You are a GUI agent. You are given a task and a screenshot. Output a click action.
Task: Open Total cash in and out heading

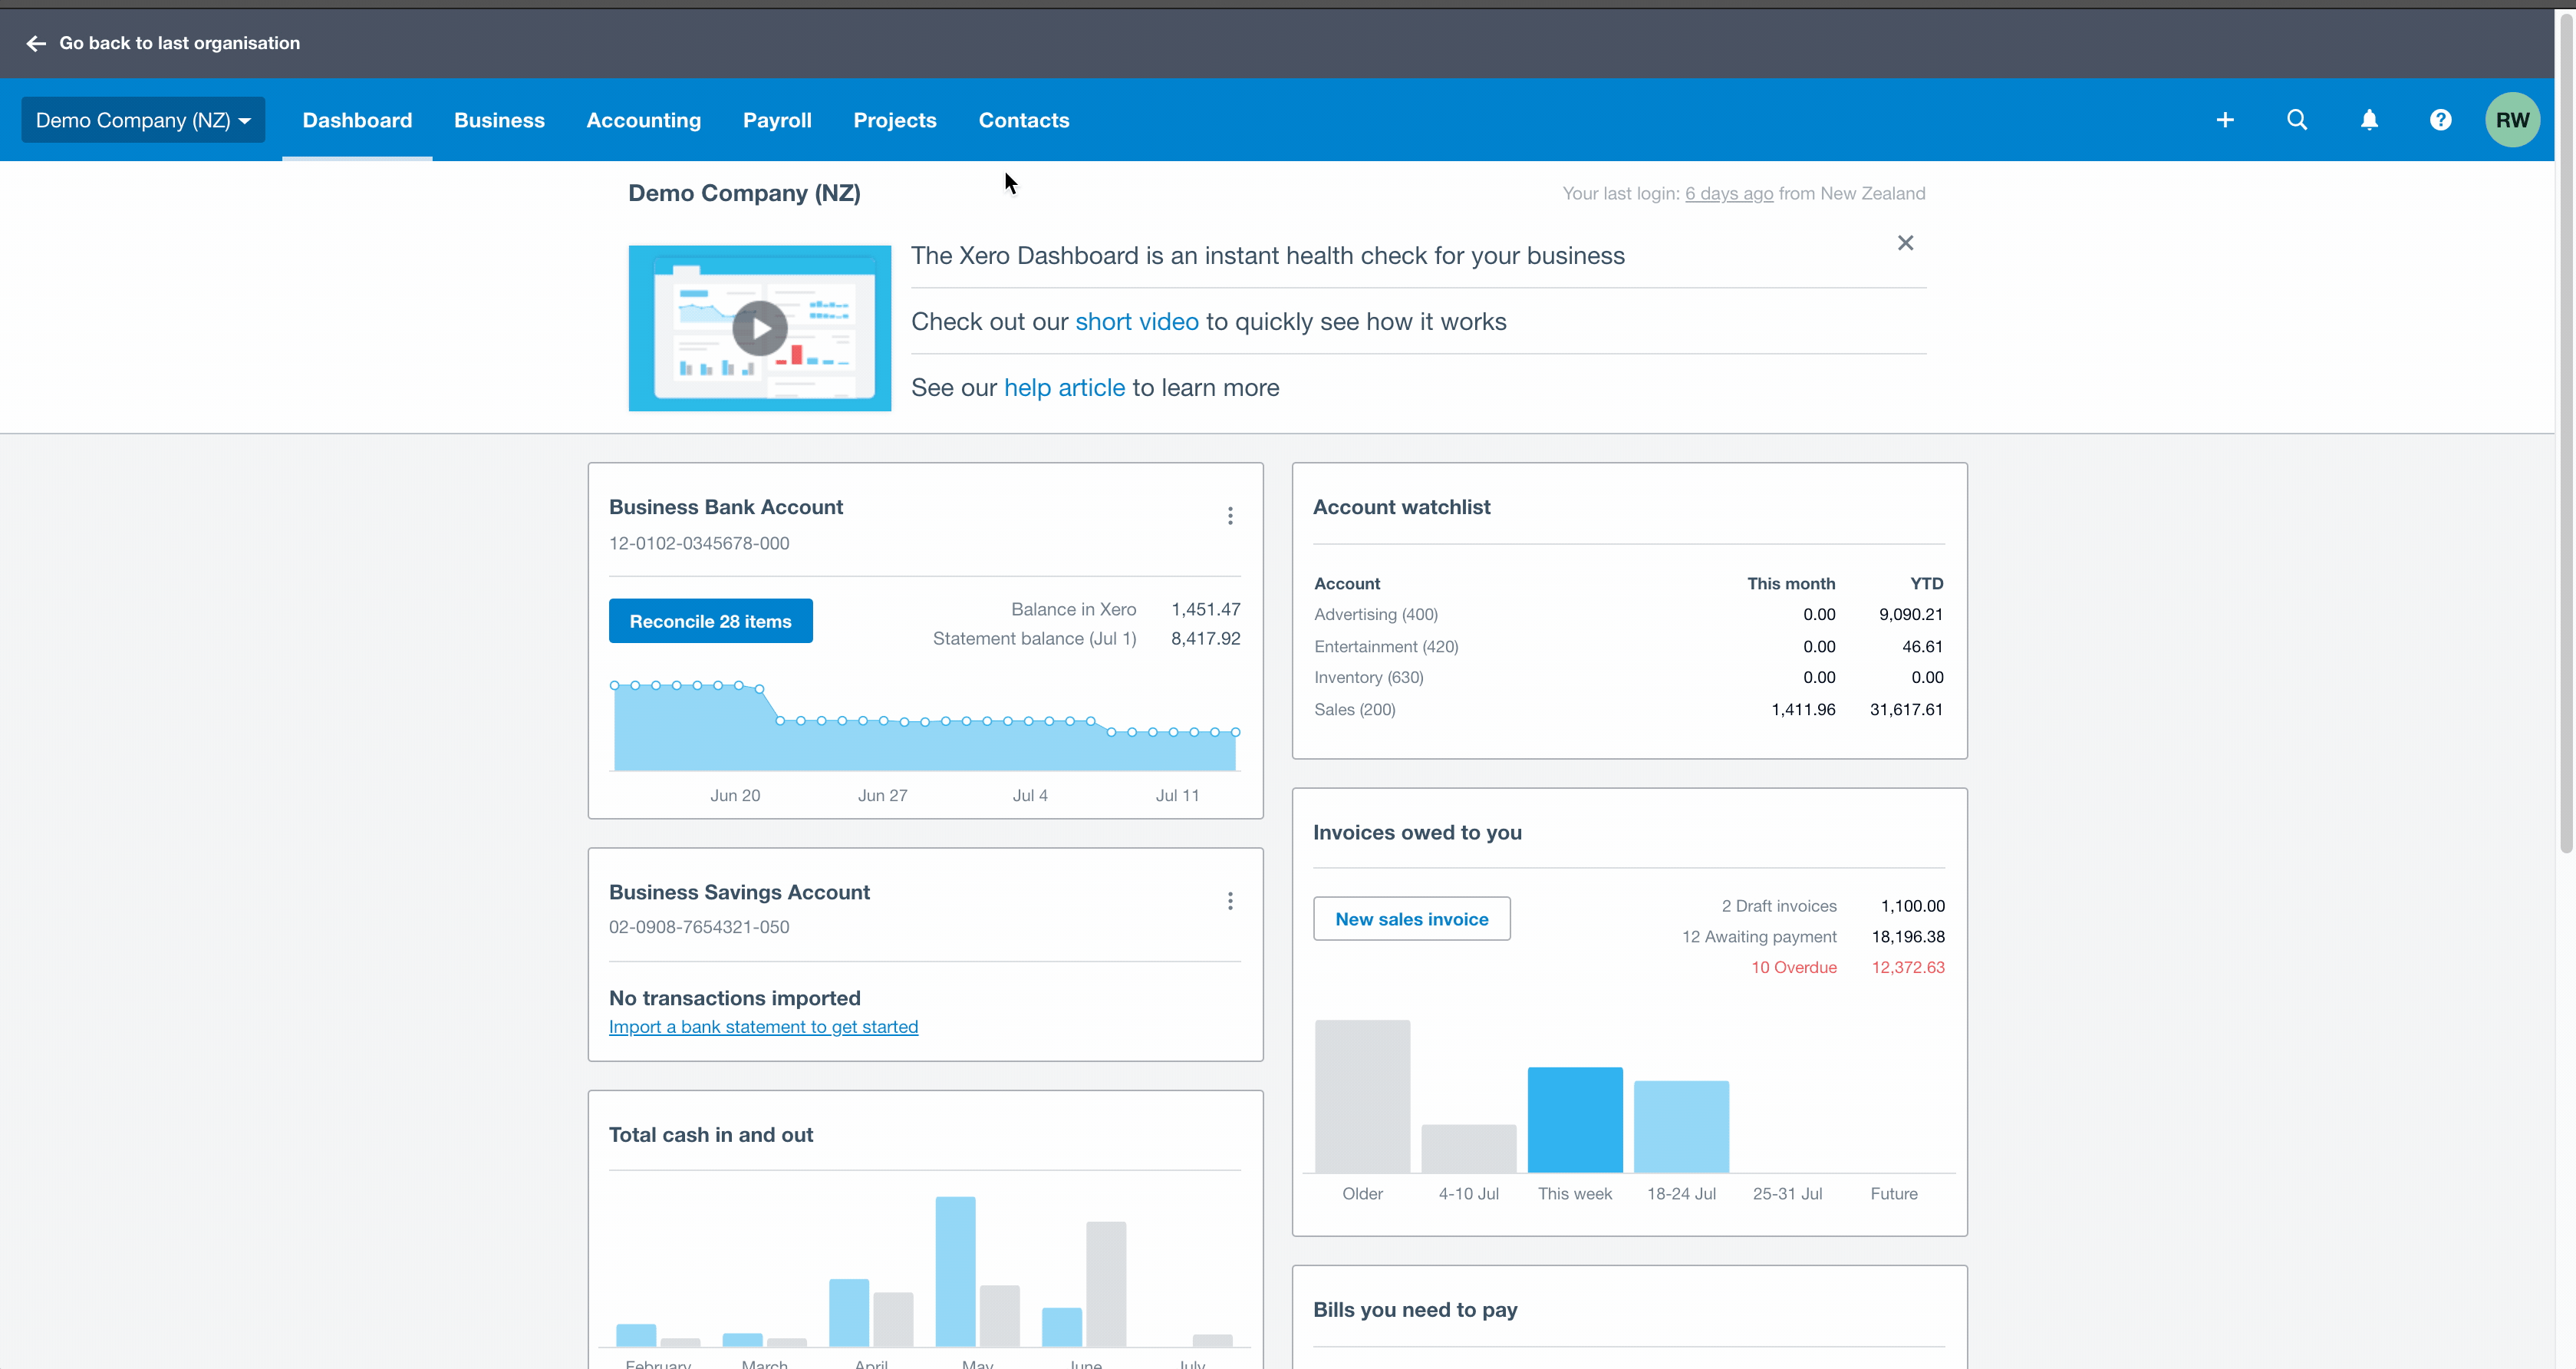click(x=711, y=1135)
